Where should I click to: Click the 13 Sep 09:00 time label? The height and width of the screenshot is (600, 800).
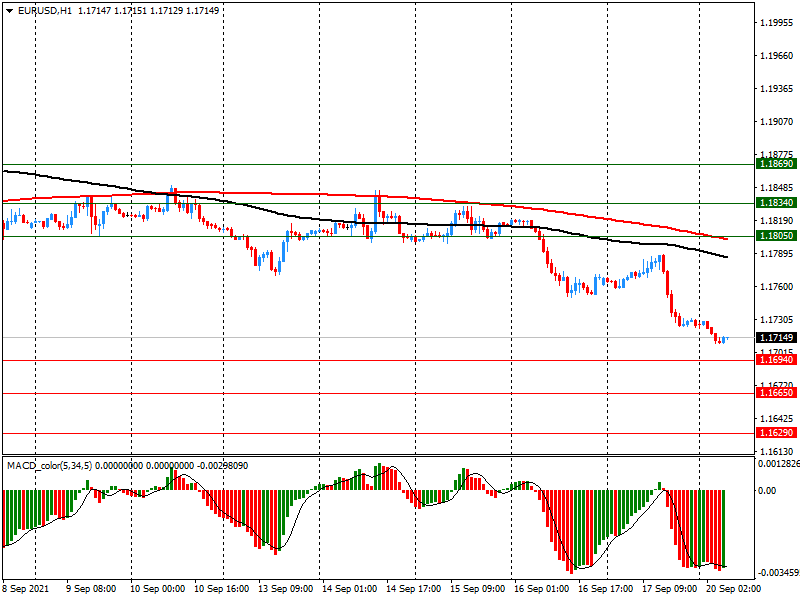[x=286, y=589]
